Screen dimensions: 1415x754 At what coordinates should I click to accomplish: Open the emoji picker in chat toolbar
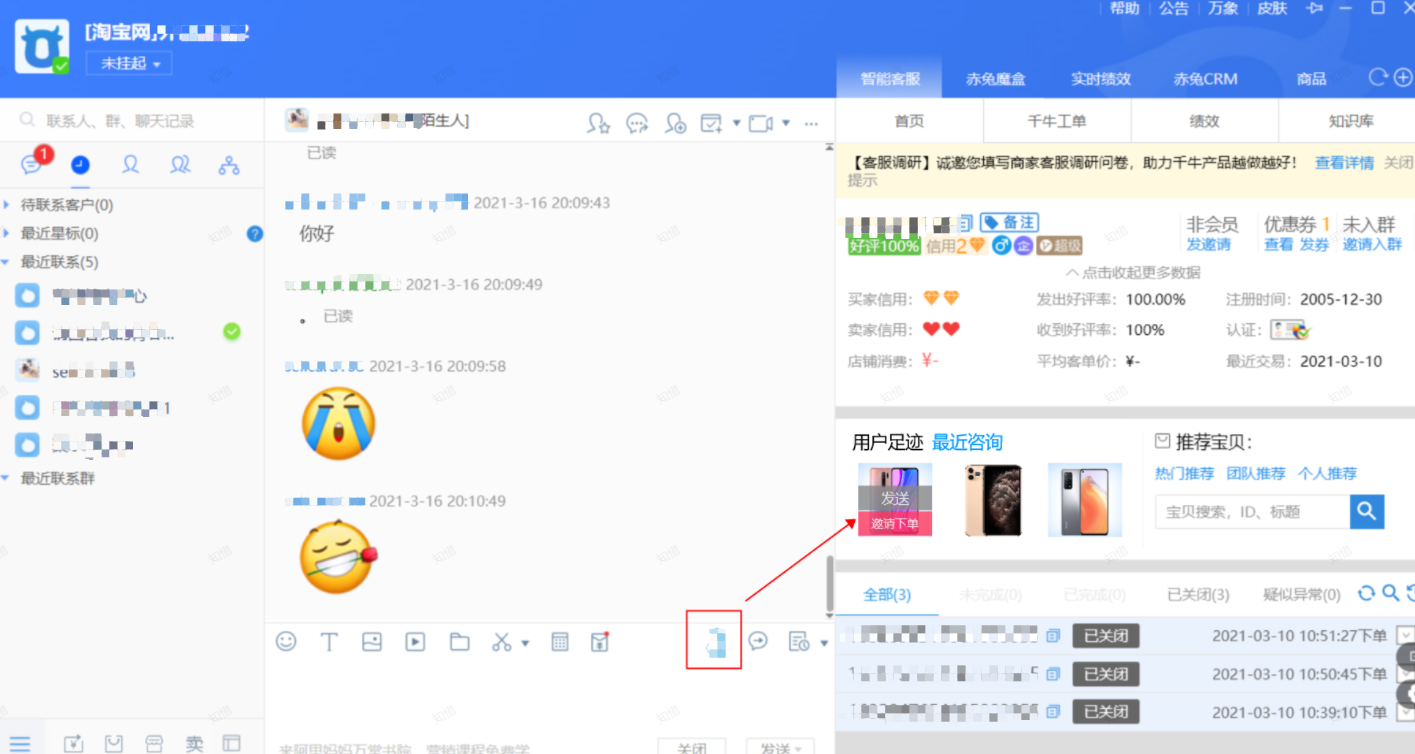coord(286,642)
